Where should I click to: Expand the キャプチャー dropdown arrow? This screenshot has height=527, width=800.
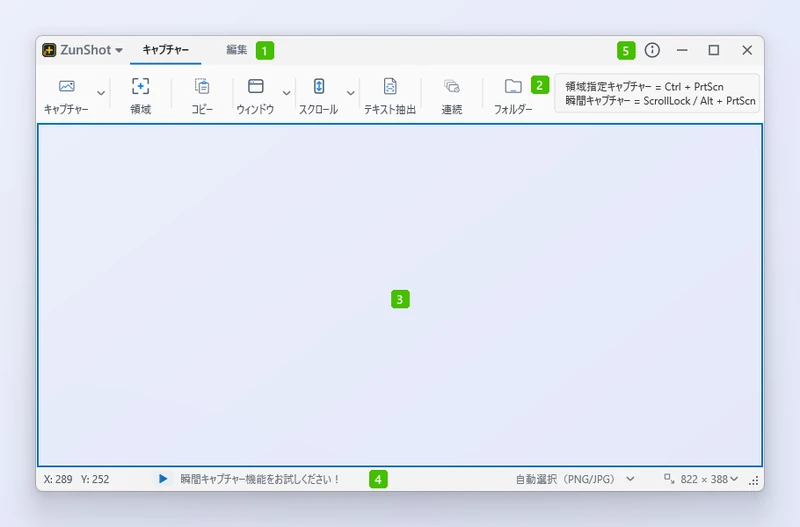(101, 93)
